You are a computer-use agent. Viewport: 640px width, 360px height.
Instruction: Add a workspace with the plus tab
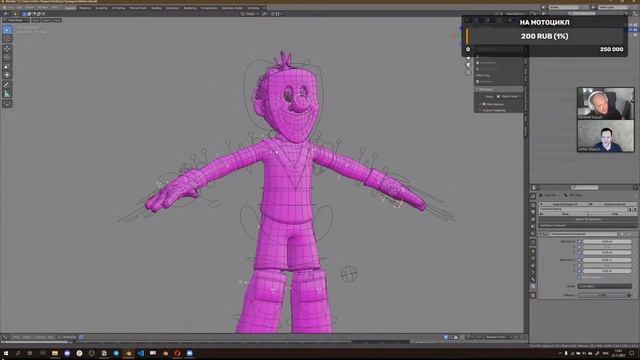click(x=264, y=8)
